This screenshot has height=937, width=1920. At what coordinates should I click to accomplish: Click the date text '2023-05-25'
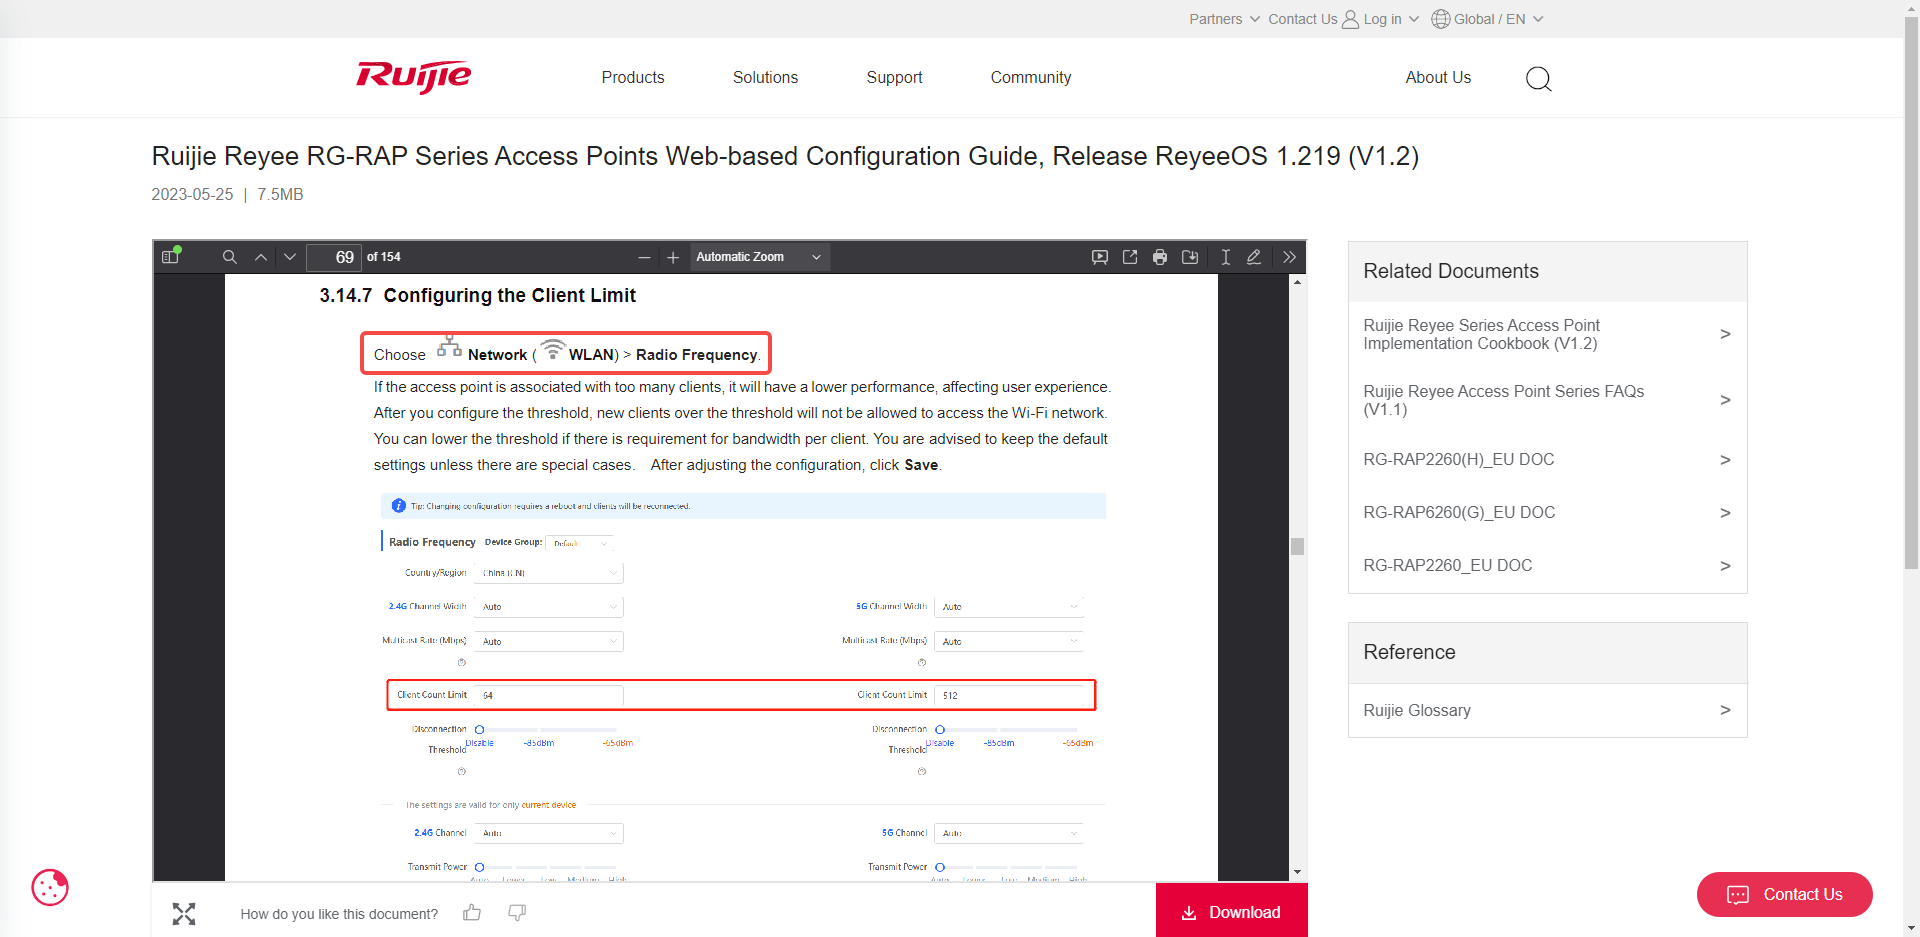click(192, 194)
